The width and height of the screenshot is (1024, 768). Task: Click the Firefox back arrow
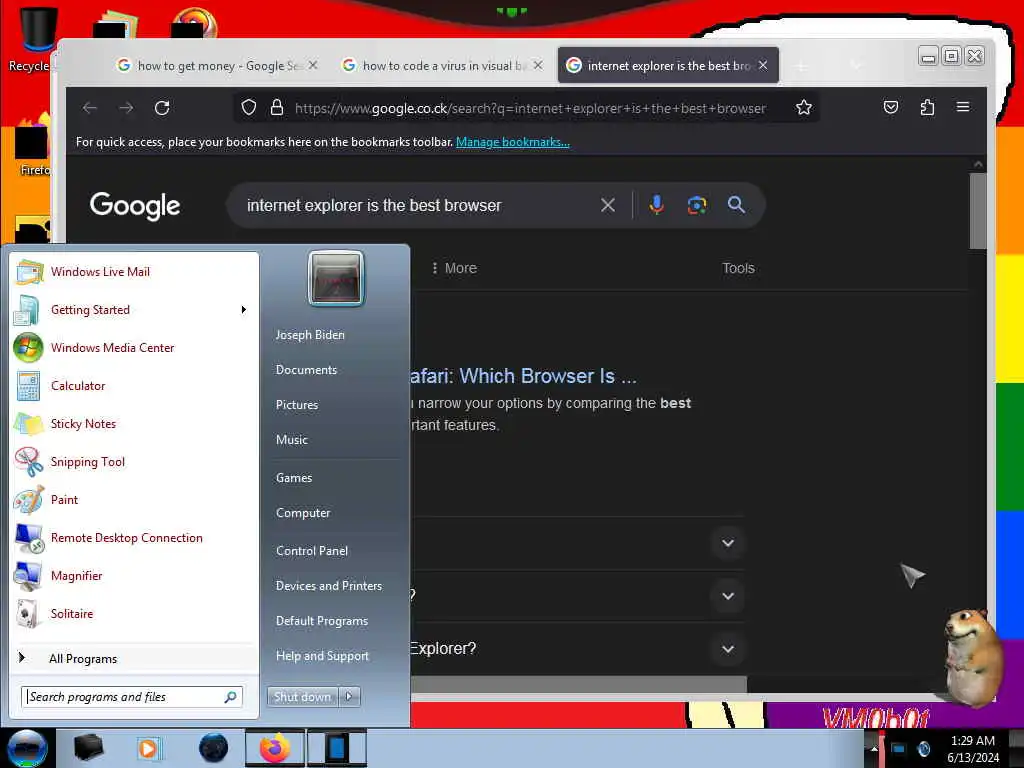(90, 108)
